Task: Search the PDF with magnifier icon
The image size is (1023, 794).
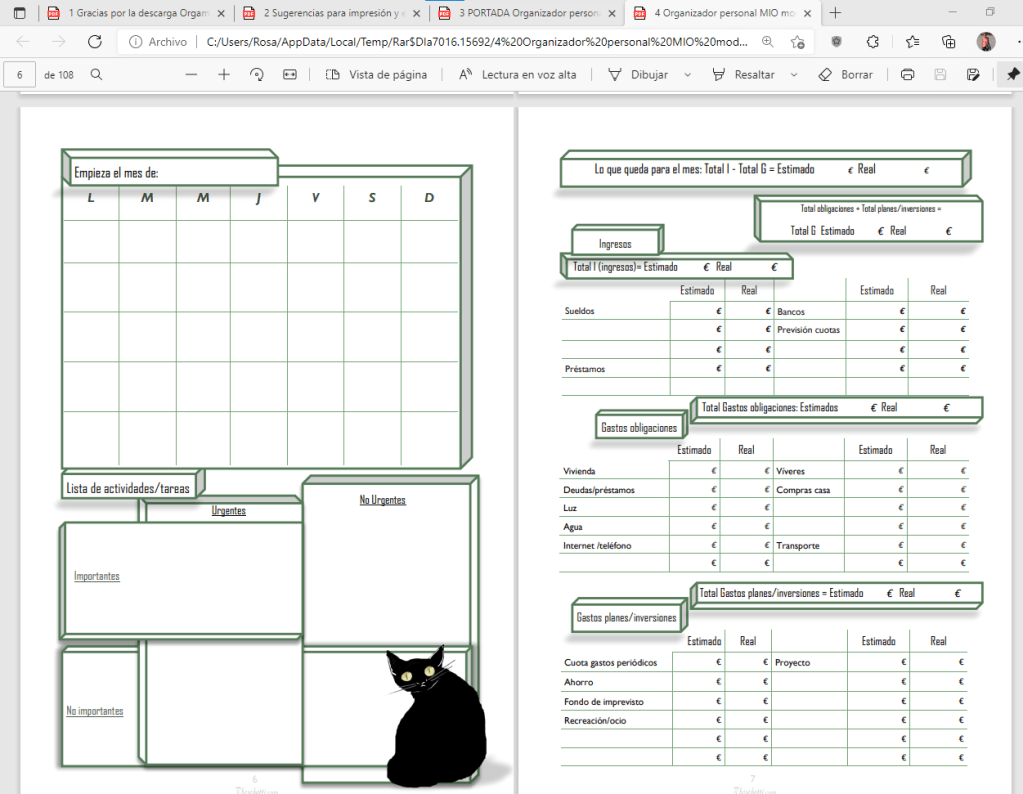Action: (x=96, y=75)
